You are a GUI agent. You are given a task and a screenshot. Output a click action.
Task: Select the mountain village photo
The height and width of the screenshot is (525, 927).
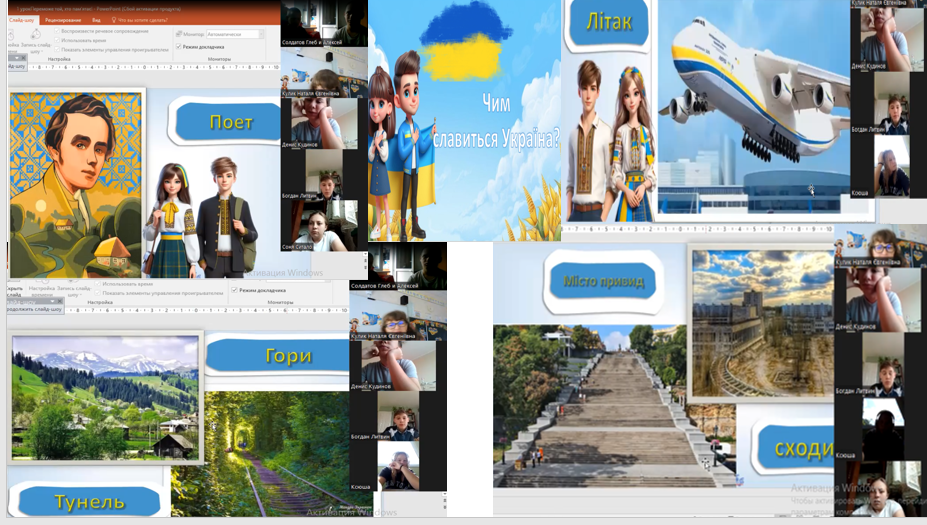pos(106,397)
